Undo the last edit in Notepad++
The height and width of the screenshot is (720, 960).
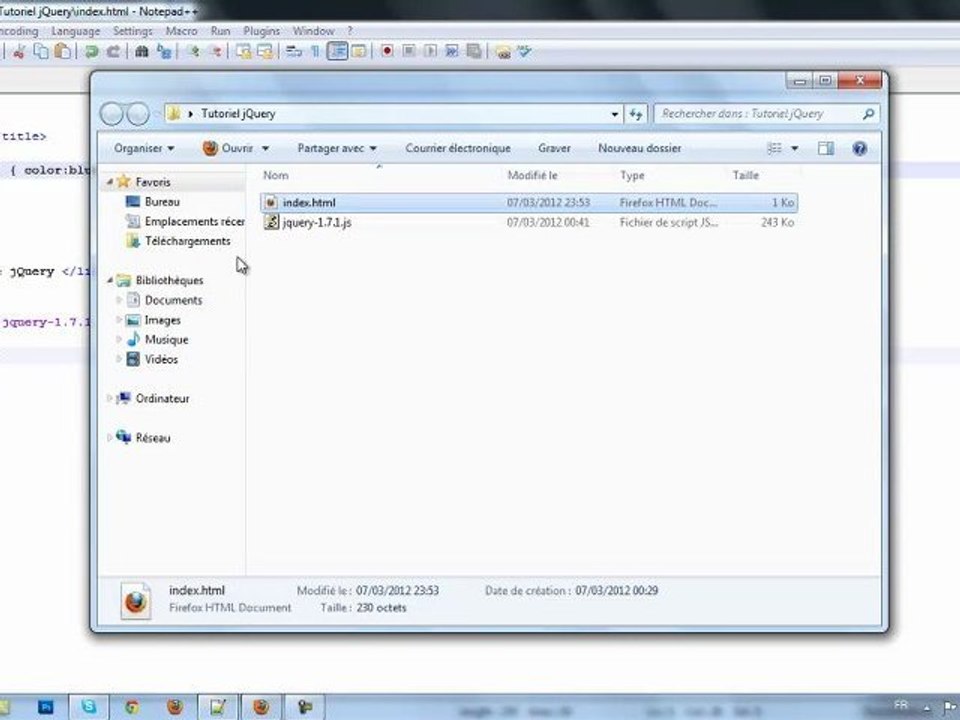click(91, 51)
